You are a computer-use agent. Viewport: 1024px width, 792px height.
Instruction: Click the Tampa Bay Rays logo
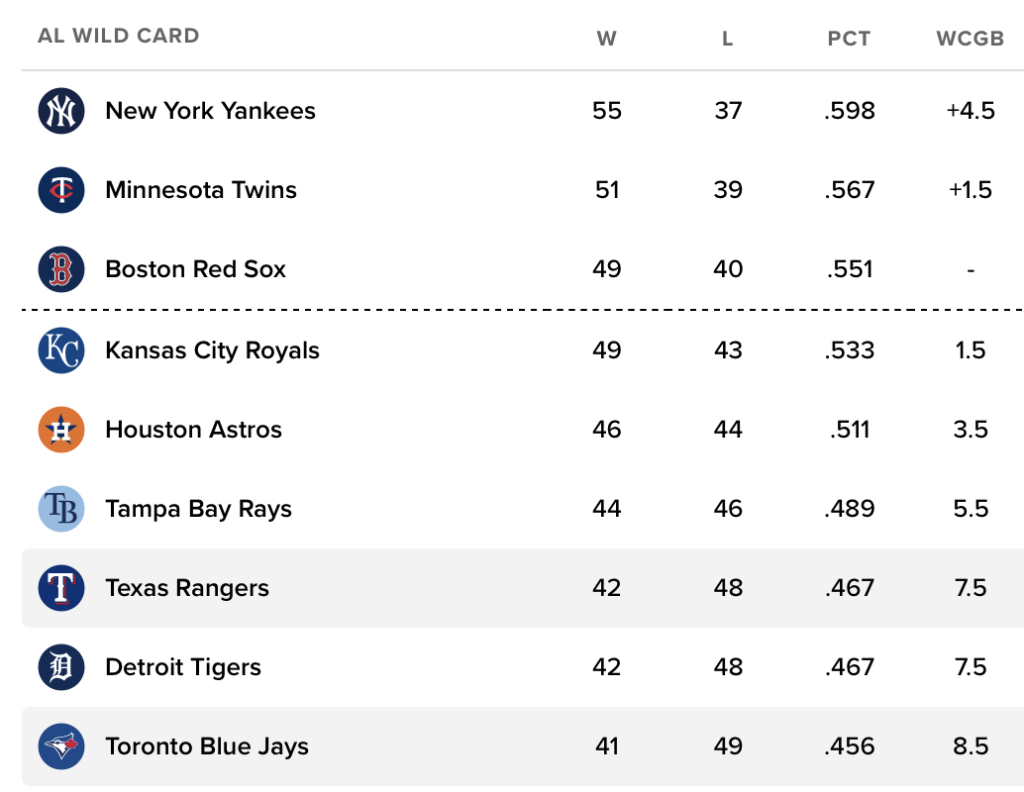(61, 509)
